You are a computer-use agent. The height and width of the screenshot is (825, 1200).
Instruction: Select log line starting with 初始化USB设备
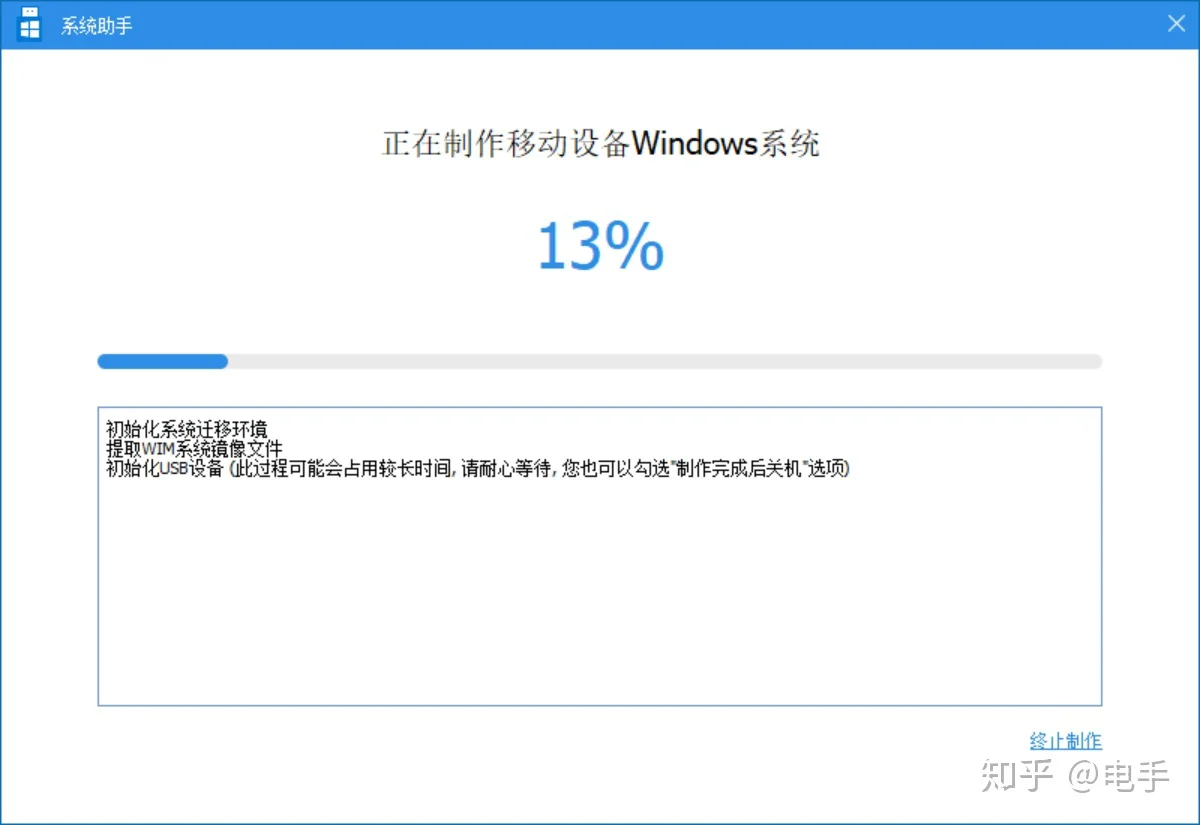pyautogui.click(x=478, y=468)
